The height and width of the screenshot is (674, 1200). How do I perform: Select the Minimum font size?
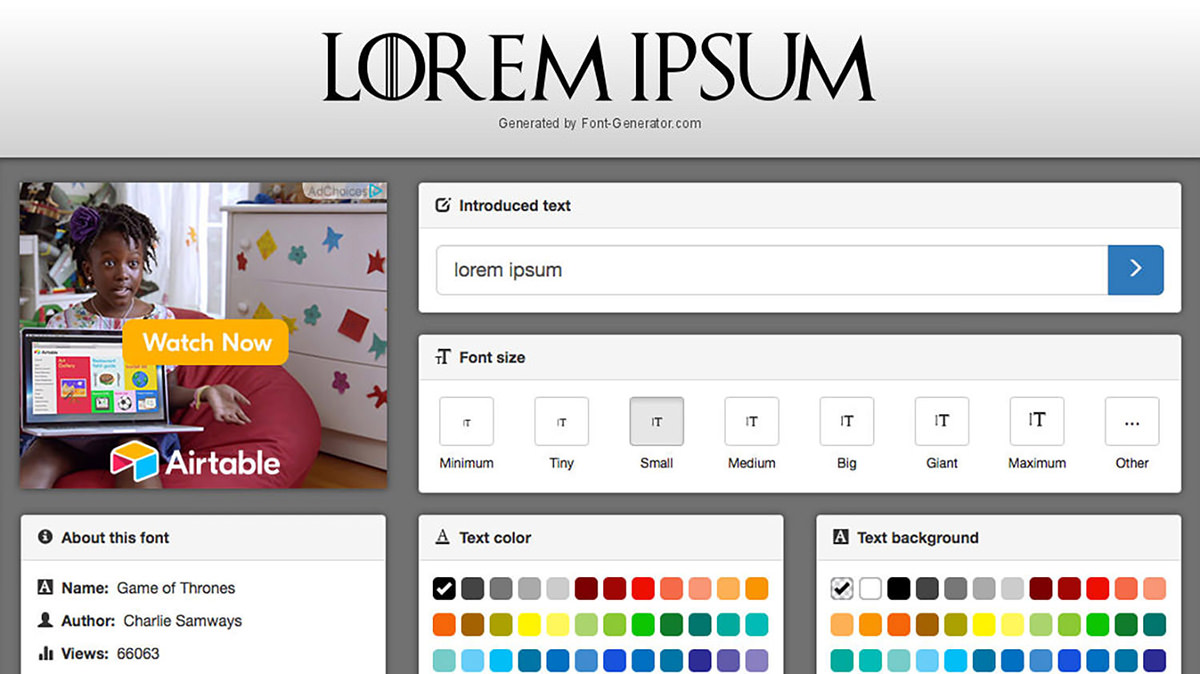[x=466, y=422]
